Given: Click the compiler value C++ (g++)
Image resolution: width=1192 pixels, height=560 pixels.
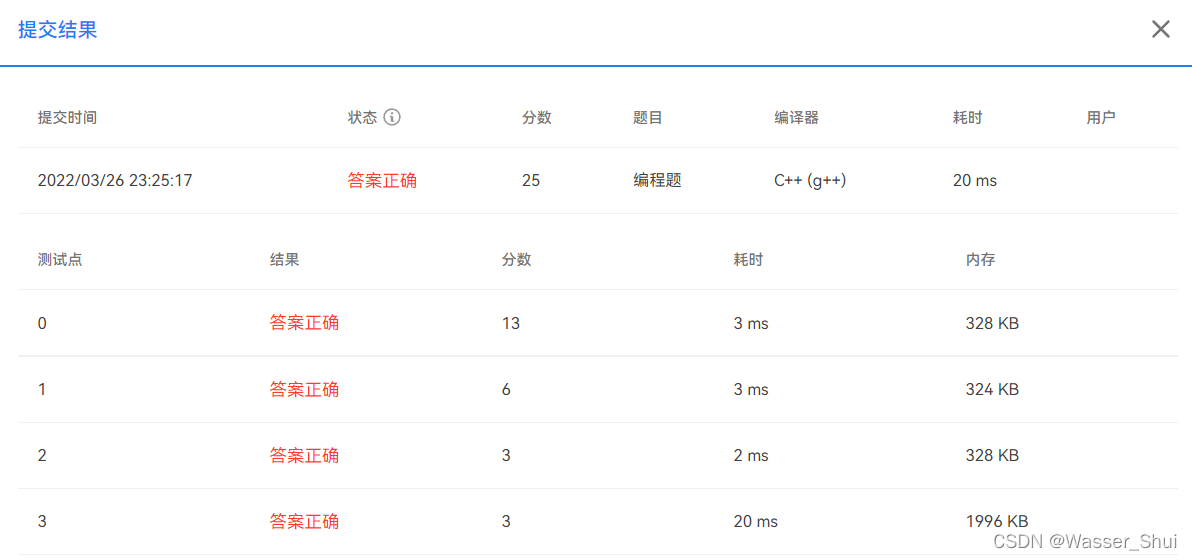Looking at the screenshot, I should [810, 181].
